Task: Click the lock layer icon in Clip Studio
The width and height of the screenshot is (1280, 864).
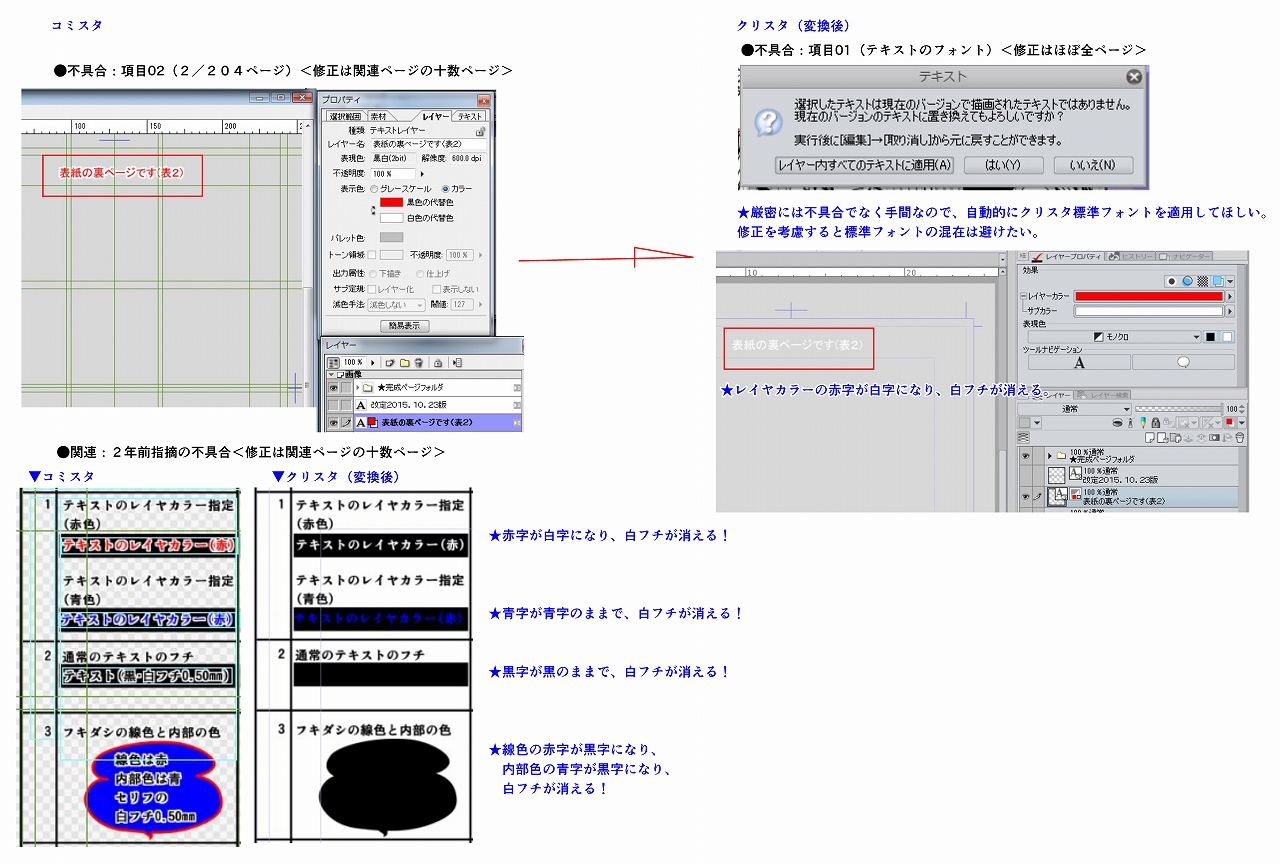Action: pyautogui.click(x=1158, y=423)
